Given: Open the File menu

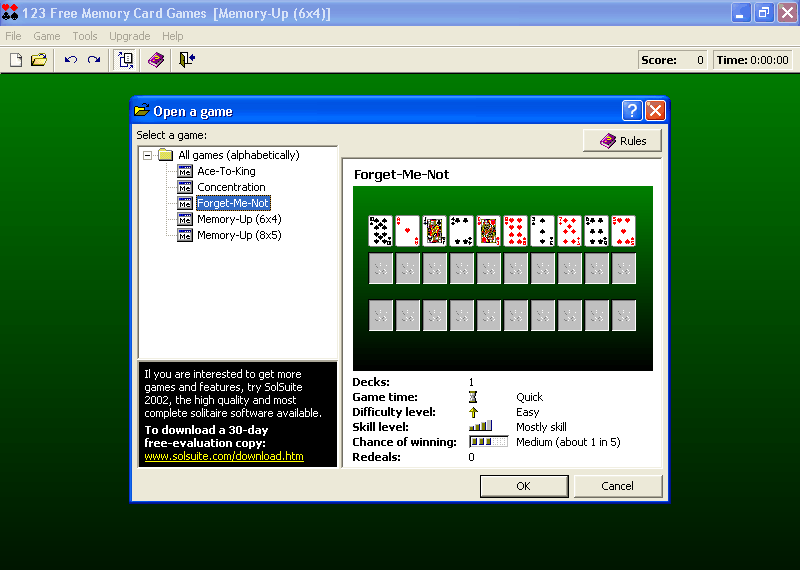Looking at the screenshot, I should click(x=13, y=36).
